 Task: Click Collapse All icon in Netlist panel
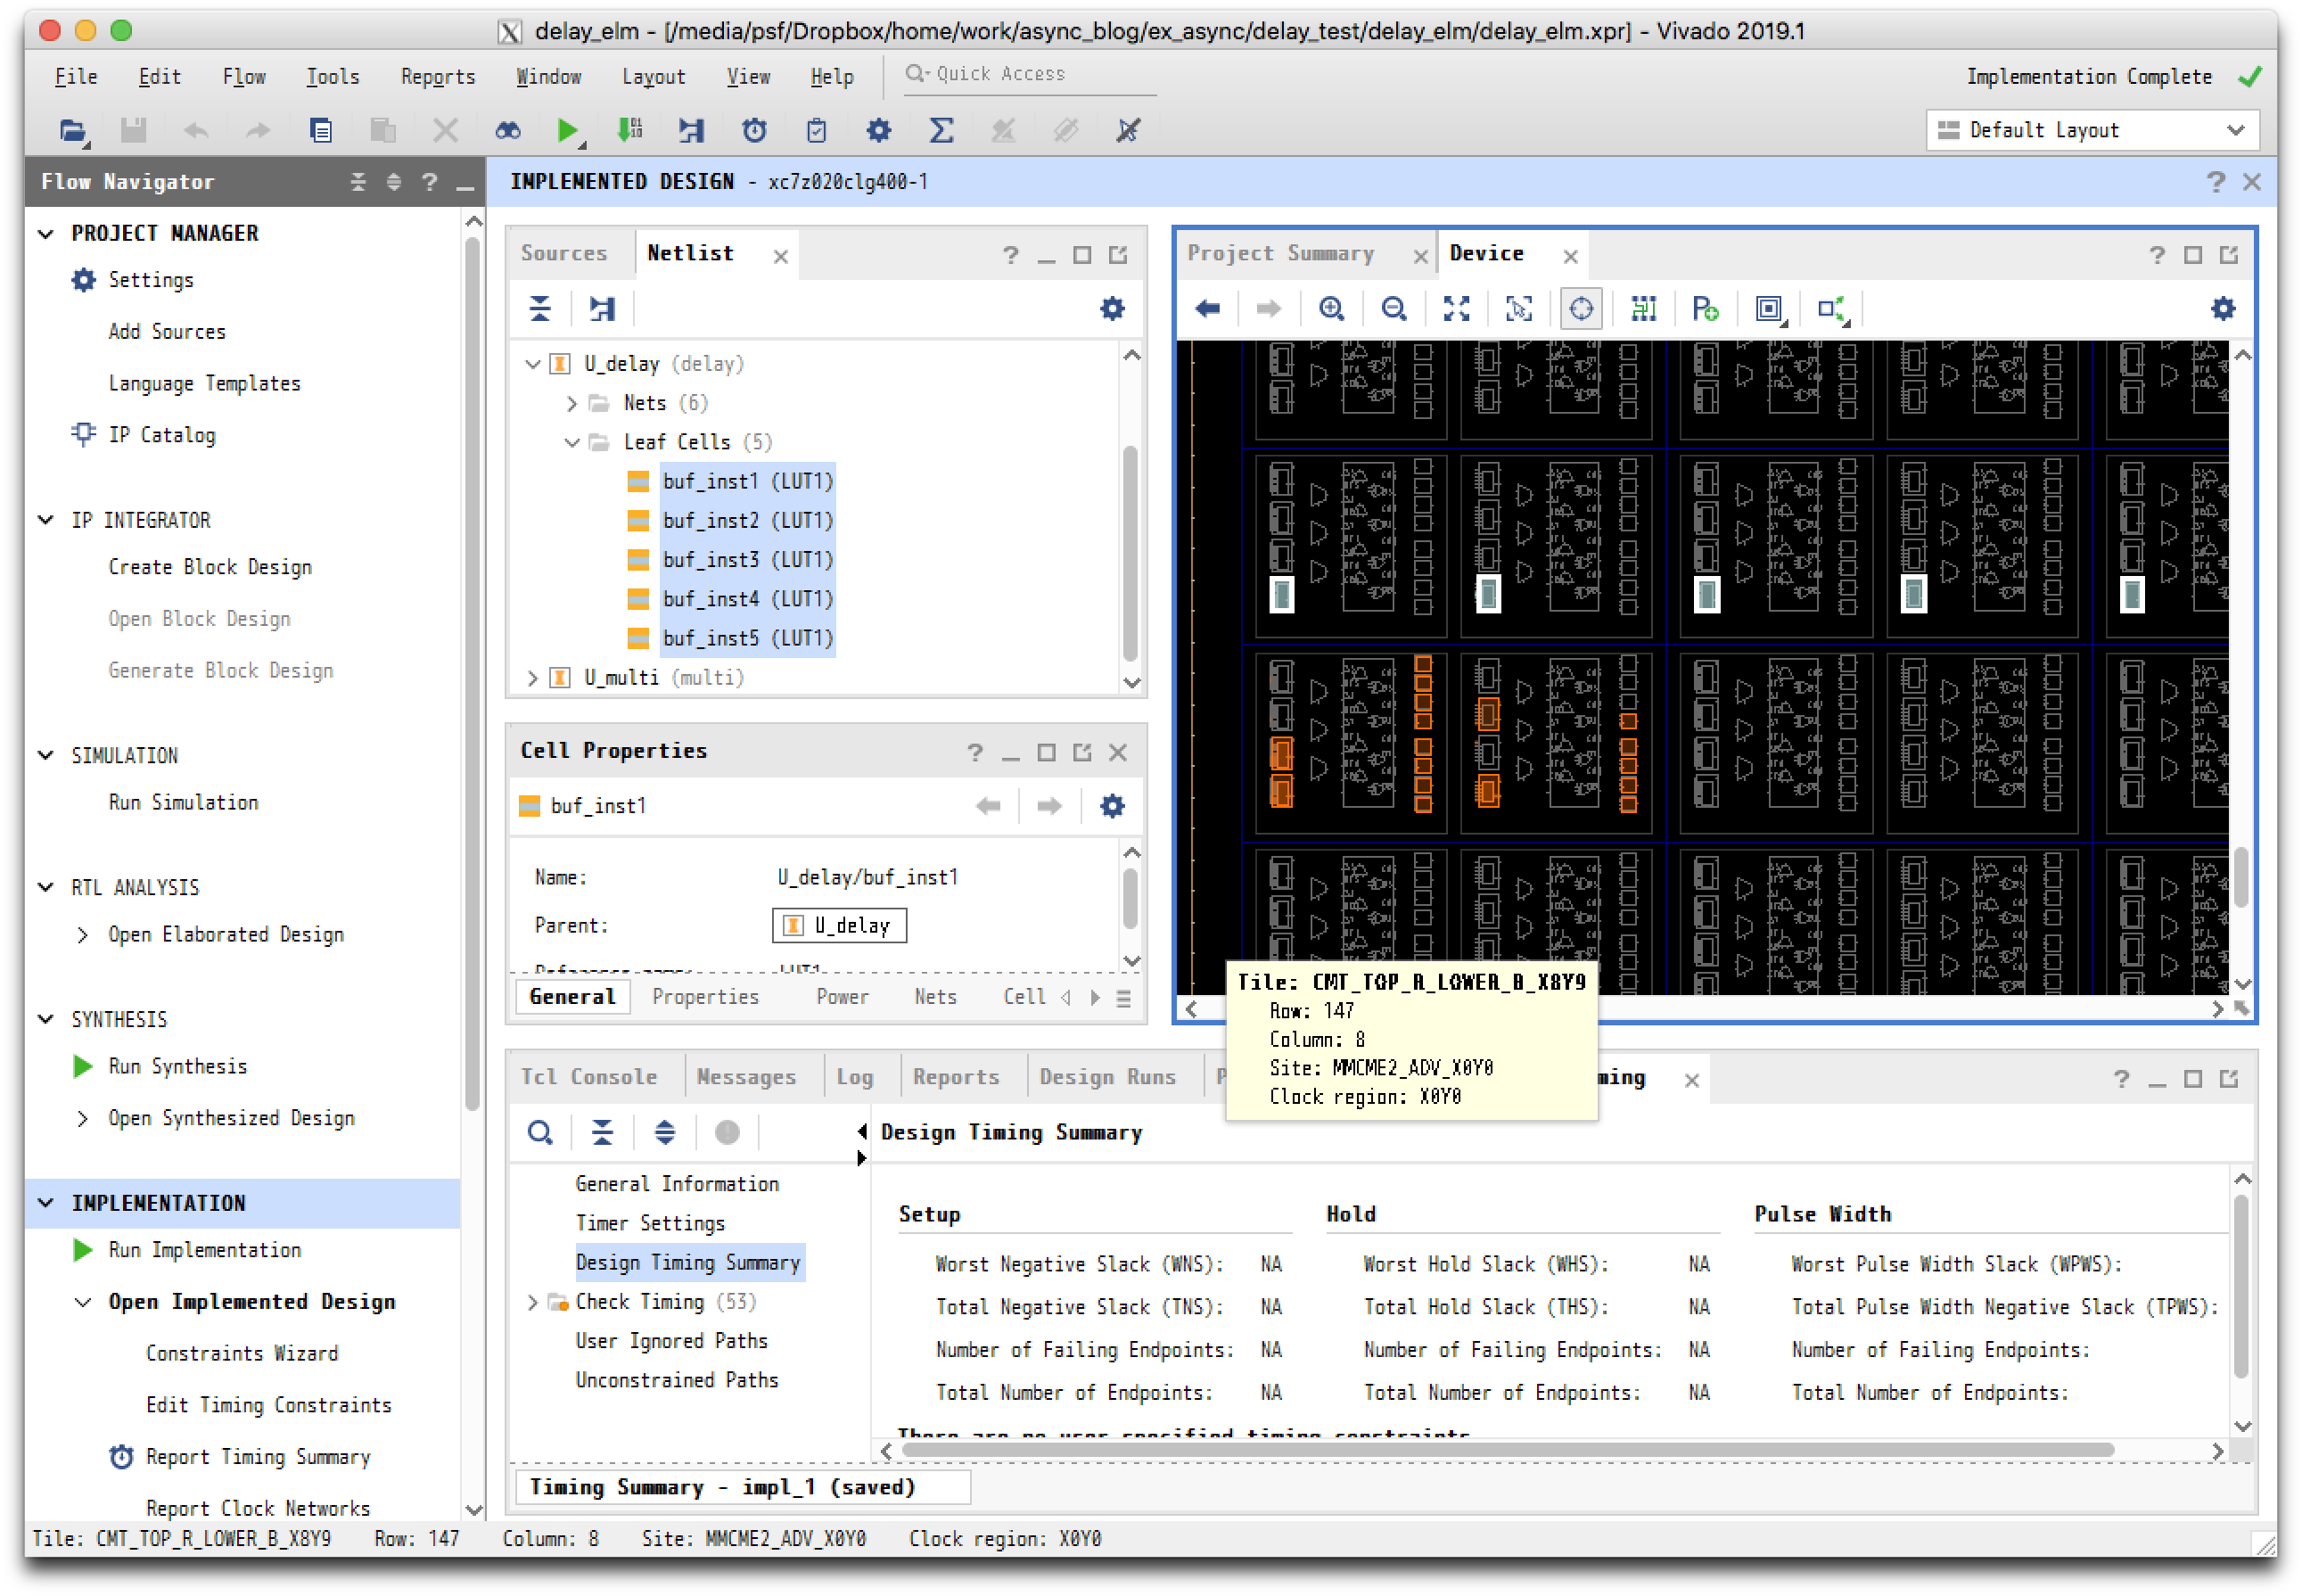coord(540,309)
